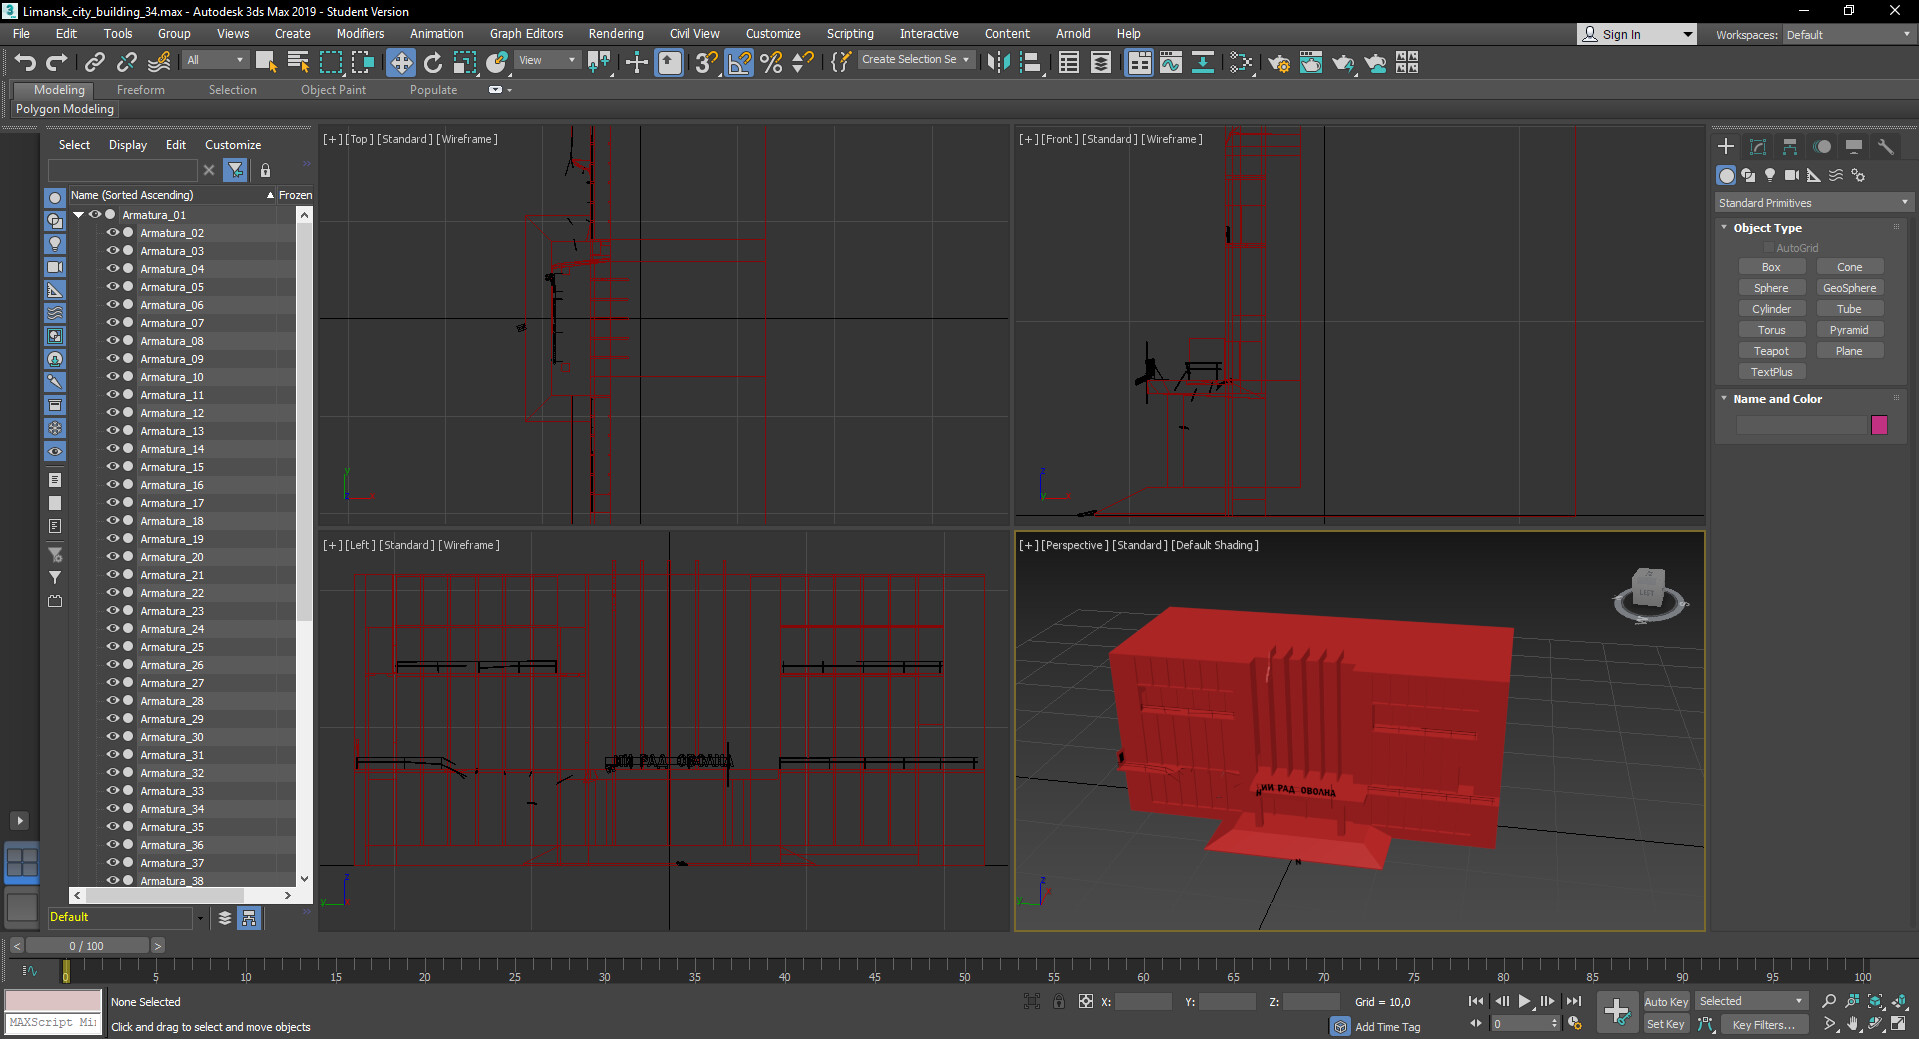Toggle Angle Snap in main toolbar

pyautogui.click(x=739, y=63)
